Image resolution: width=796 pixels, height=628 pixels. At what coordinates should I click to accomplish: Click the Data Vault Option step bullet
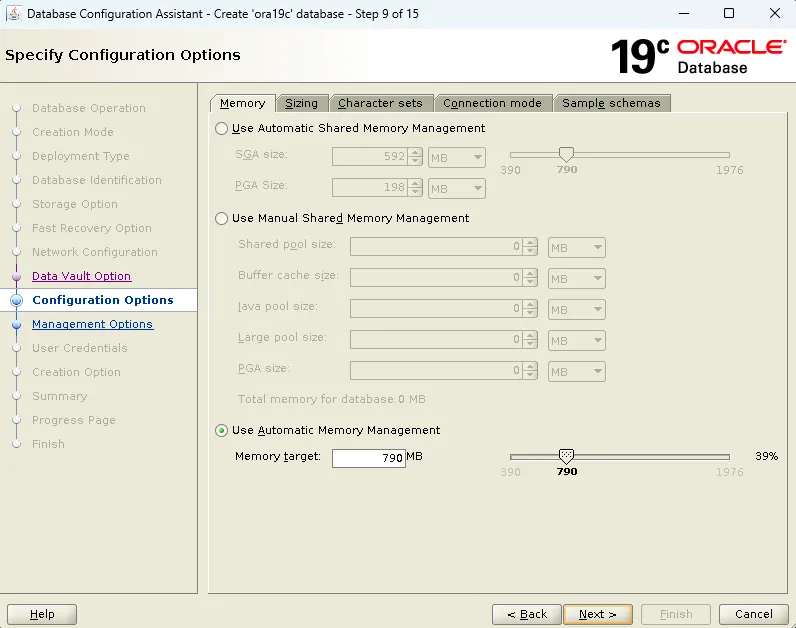[16, 276]
